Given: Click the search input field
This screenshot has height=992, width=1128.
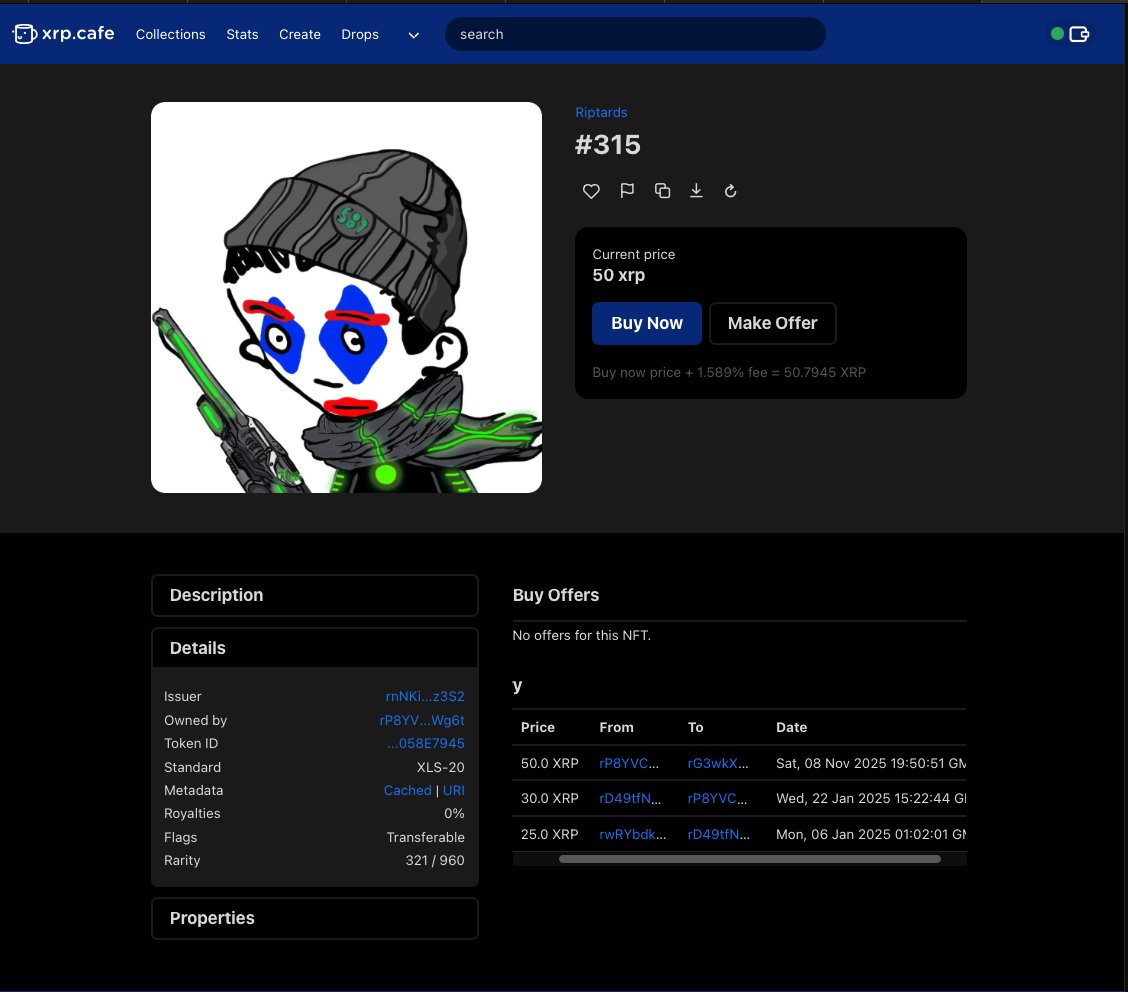Looking at the screenshot, I should pos(635,34).
